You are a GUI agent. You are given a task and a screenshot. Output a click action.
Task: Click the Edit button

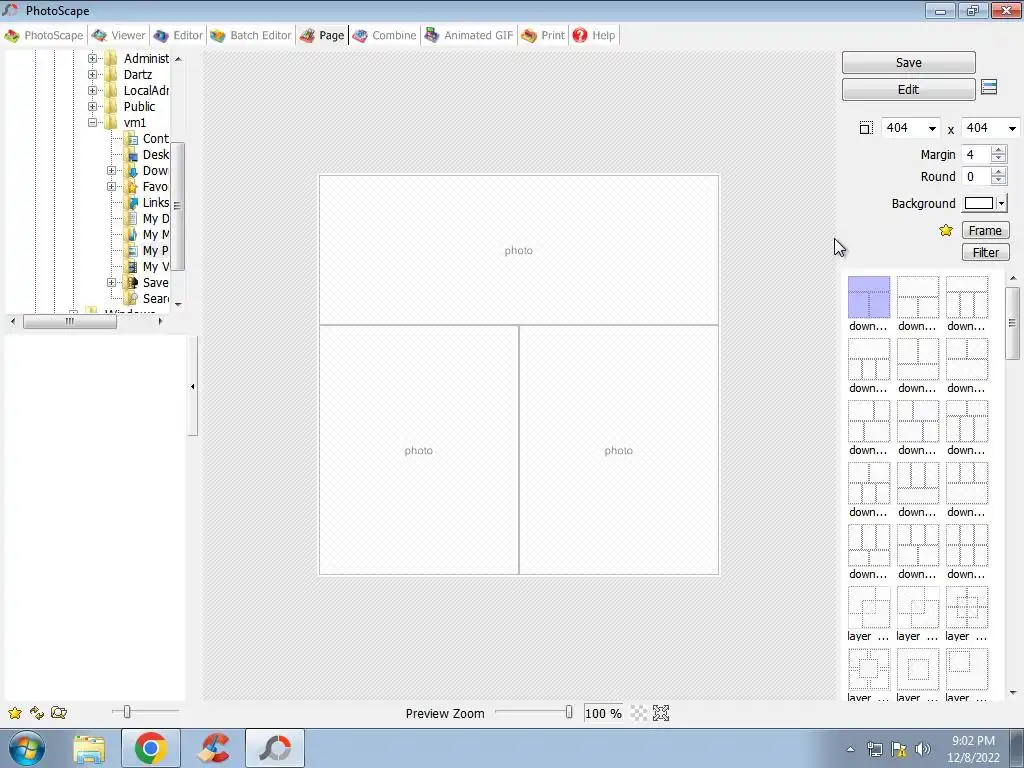coord(908,89)
